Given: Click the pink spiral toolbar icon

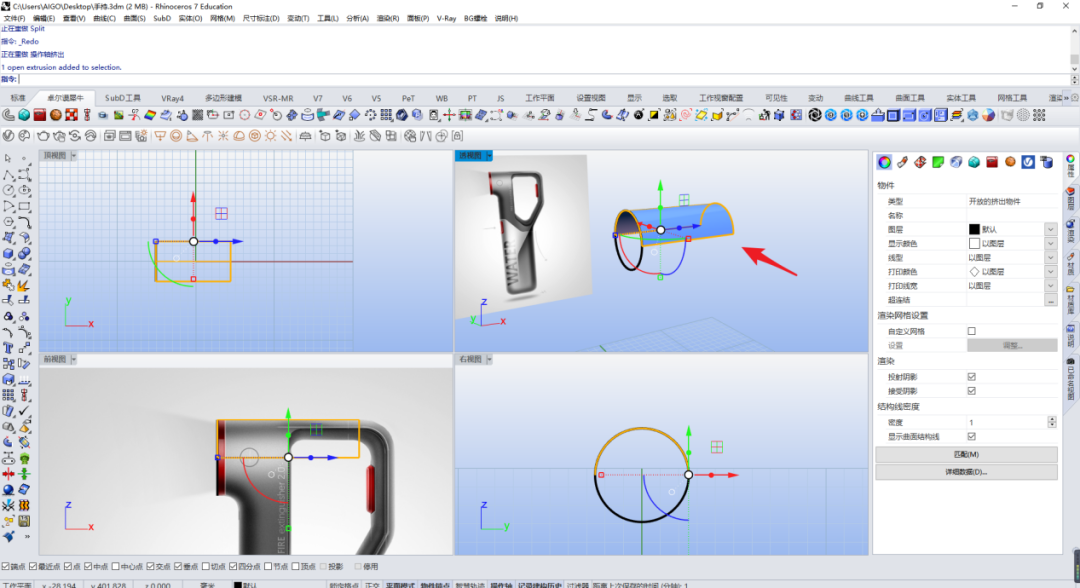Looking at the screenshot, I should tap(685, 115).
